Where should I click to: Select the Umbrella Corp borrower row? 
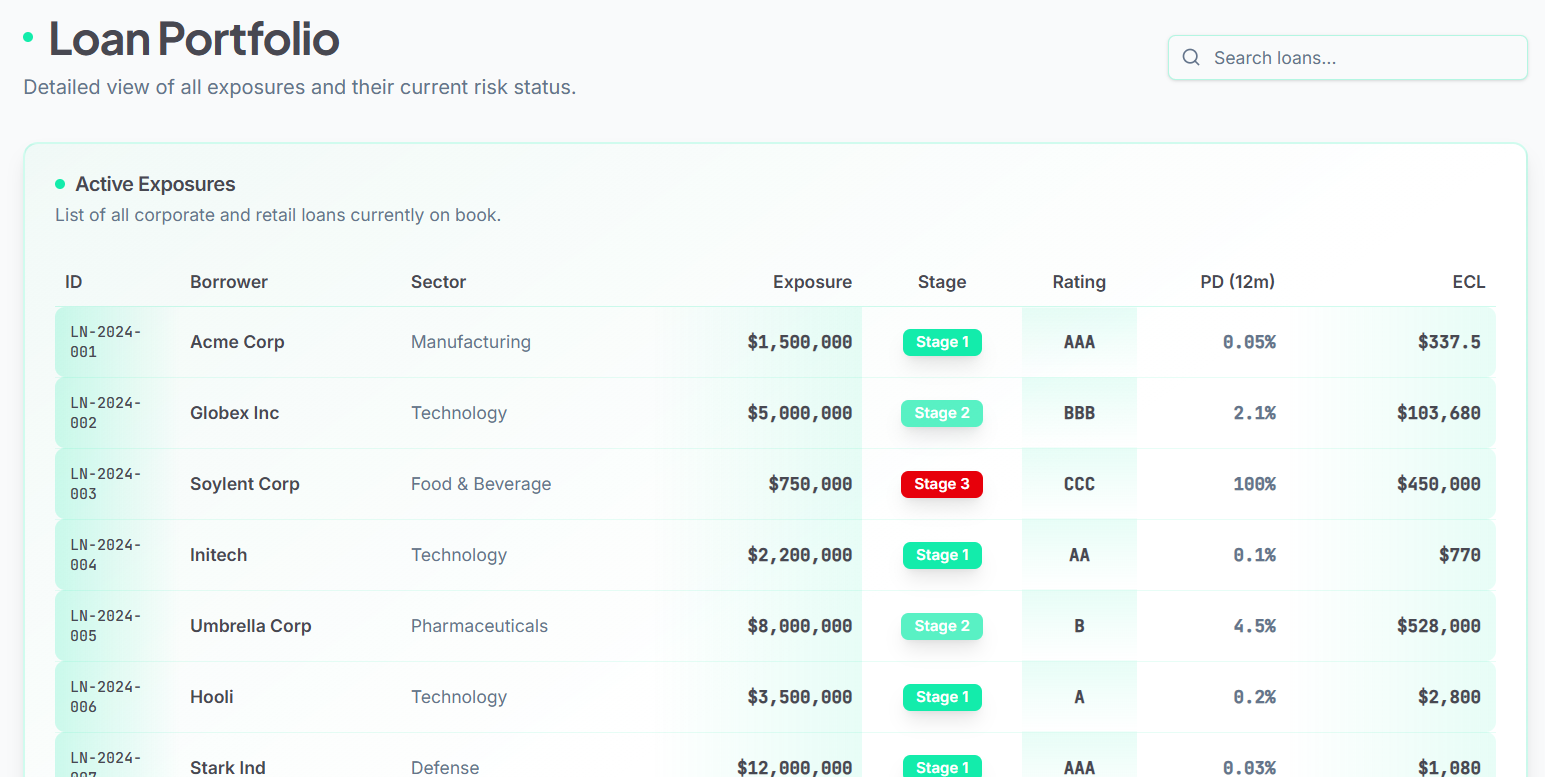775,626
